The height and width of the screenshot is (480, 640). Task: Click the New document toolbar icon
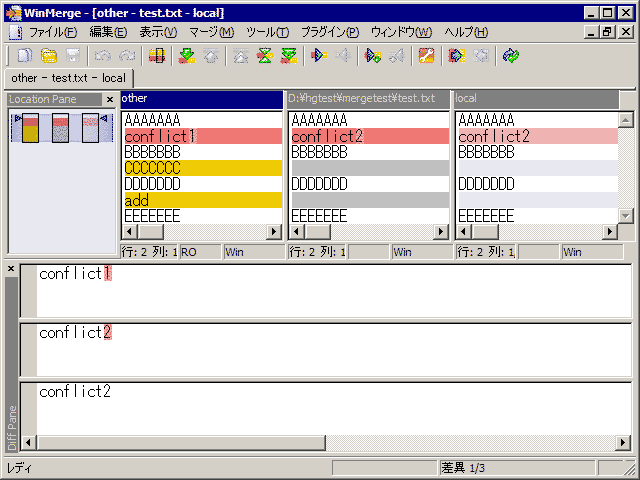tap(24, 56)
